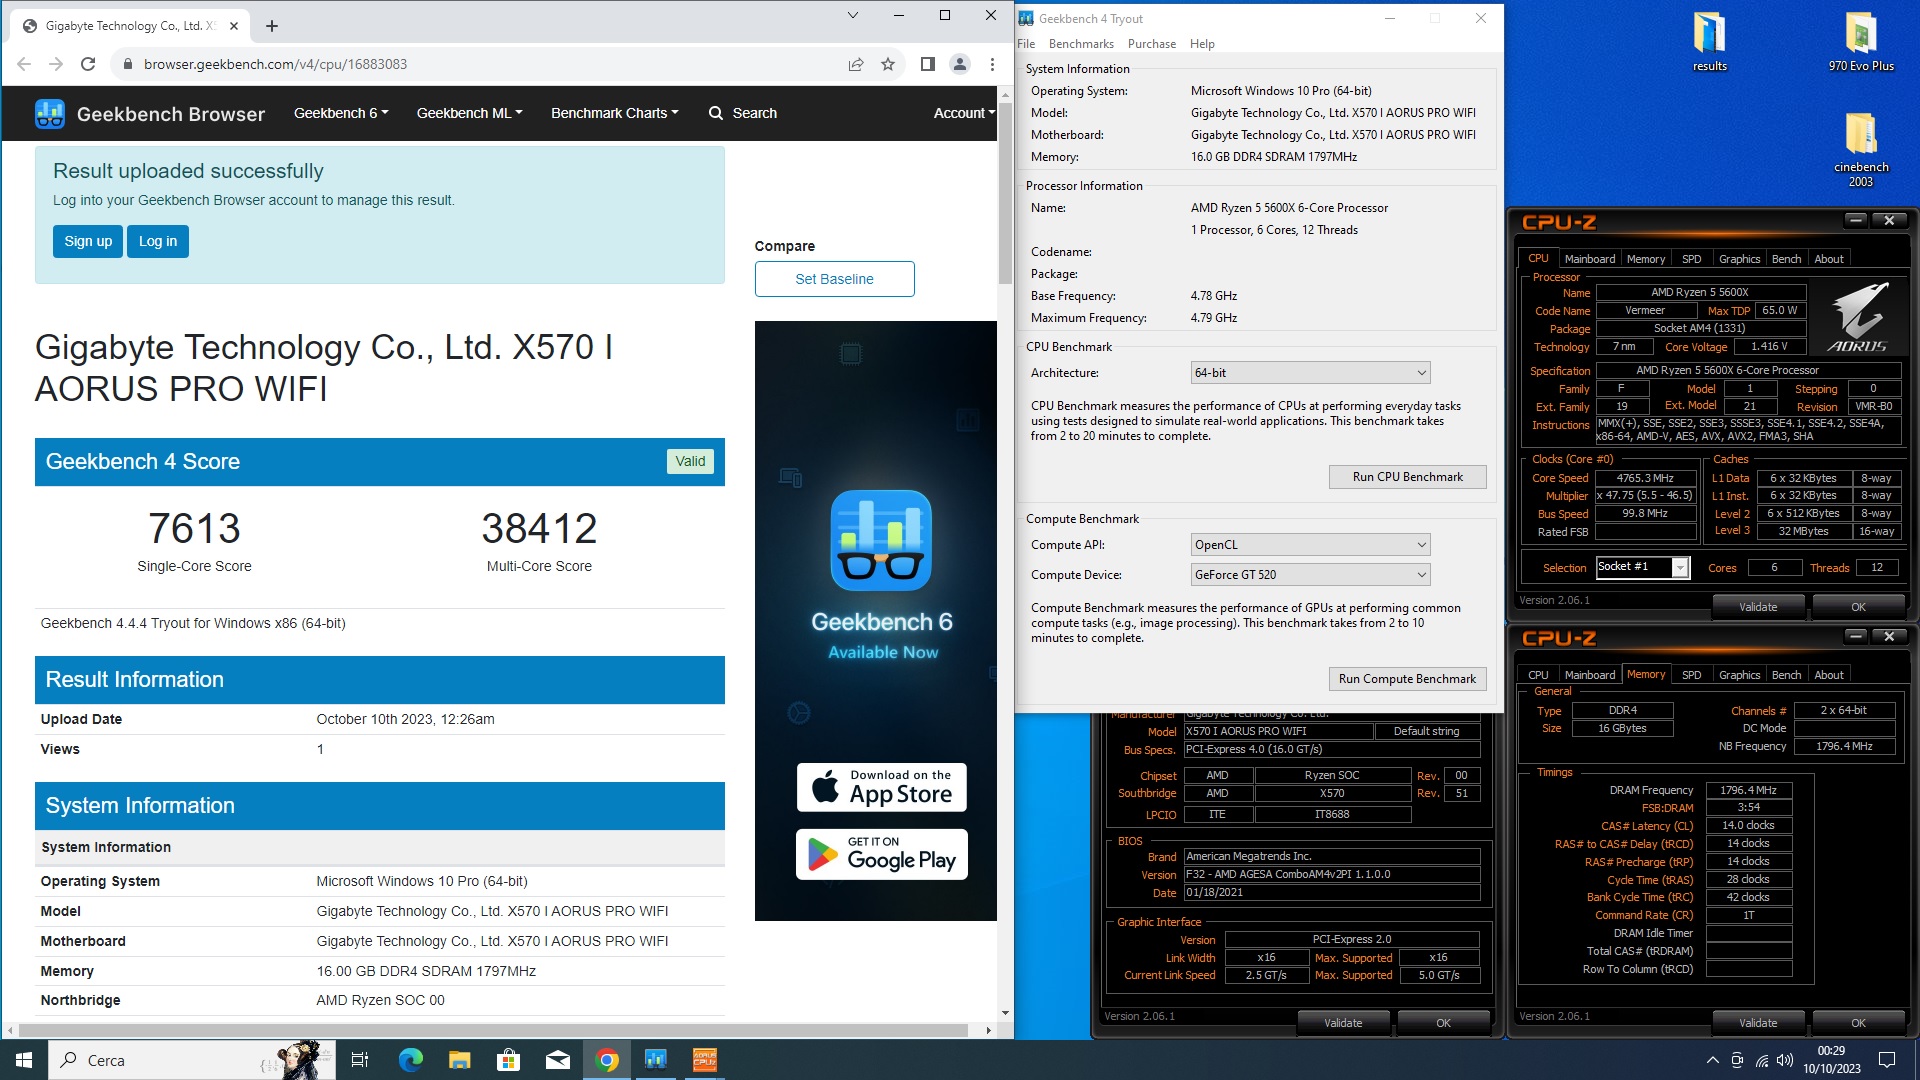Click the Log in button
This screenshot has width=1920, height=1080.
point(158,241)
